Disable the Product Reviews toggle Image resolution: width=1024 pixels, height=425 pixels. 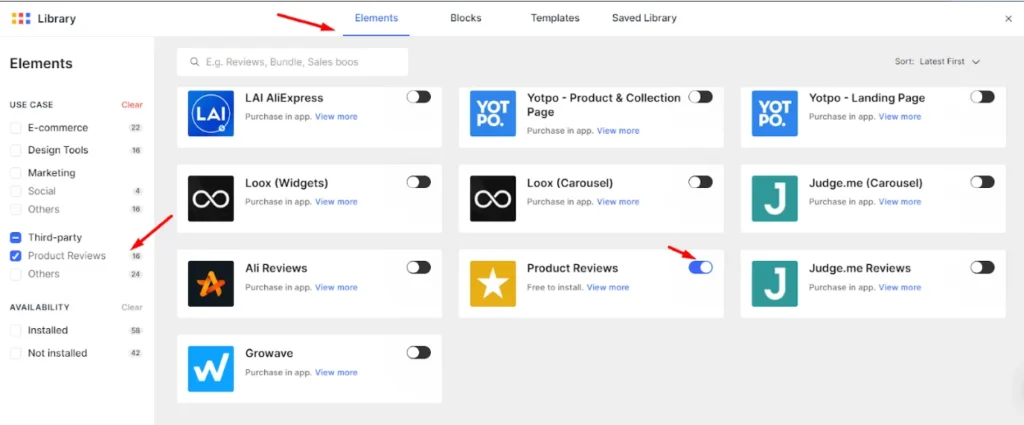point(701,267)
